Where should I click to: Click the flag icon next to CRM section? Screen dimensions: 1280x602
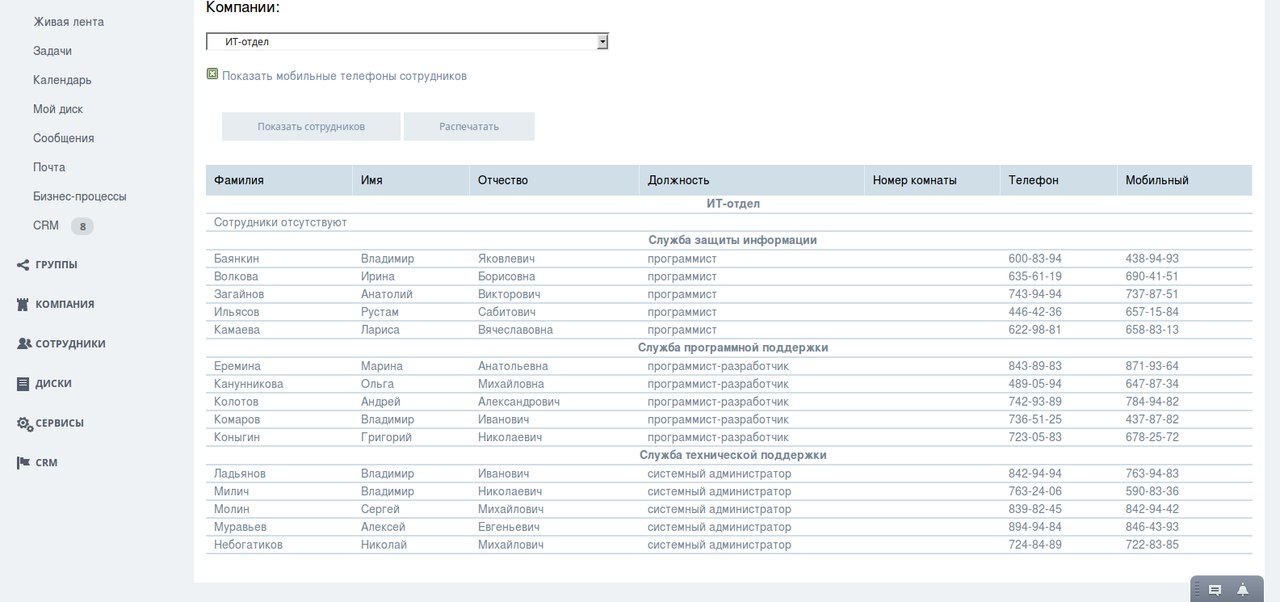point(23,463)
